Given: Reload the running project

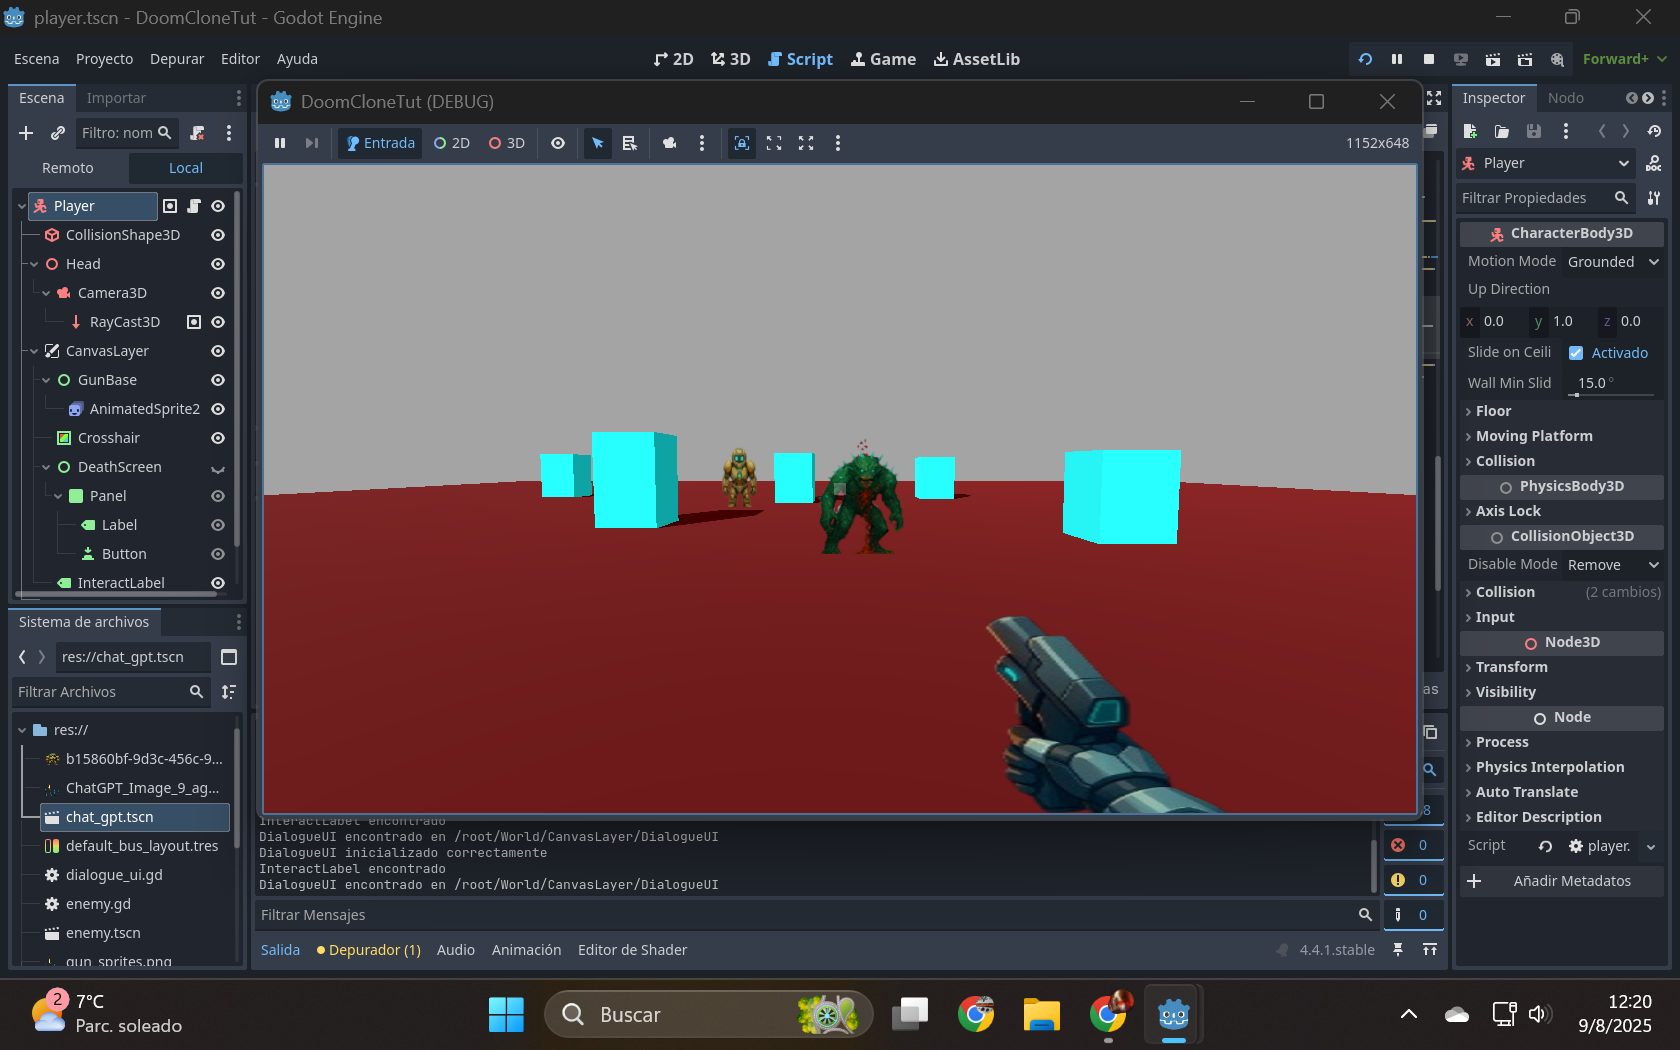Looking at the screenshot, I should [1365, 59].
